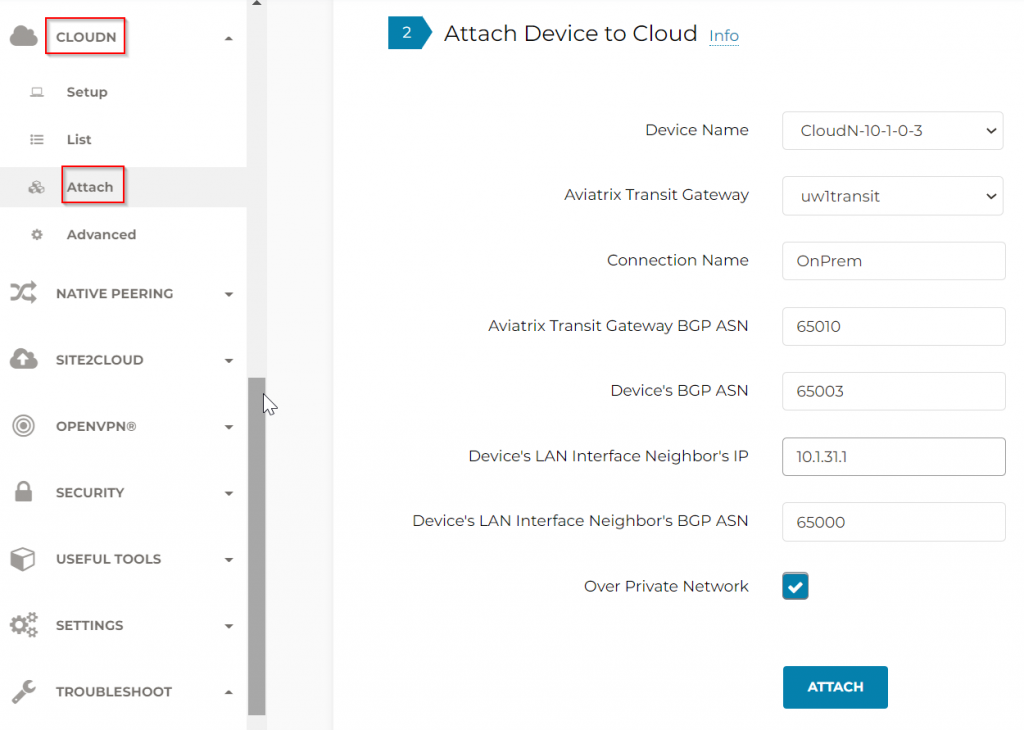Click the sidebar scrollbar thumb
The width and height of the screenshot is (1024, 730).
click(x=257, y=546)
